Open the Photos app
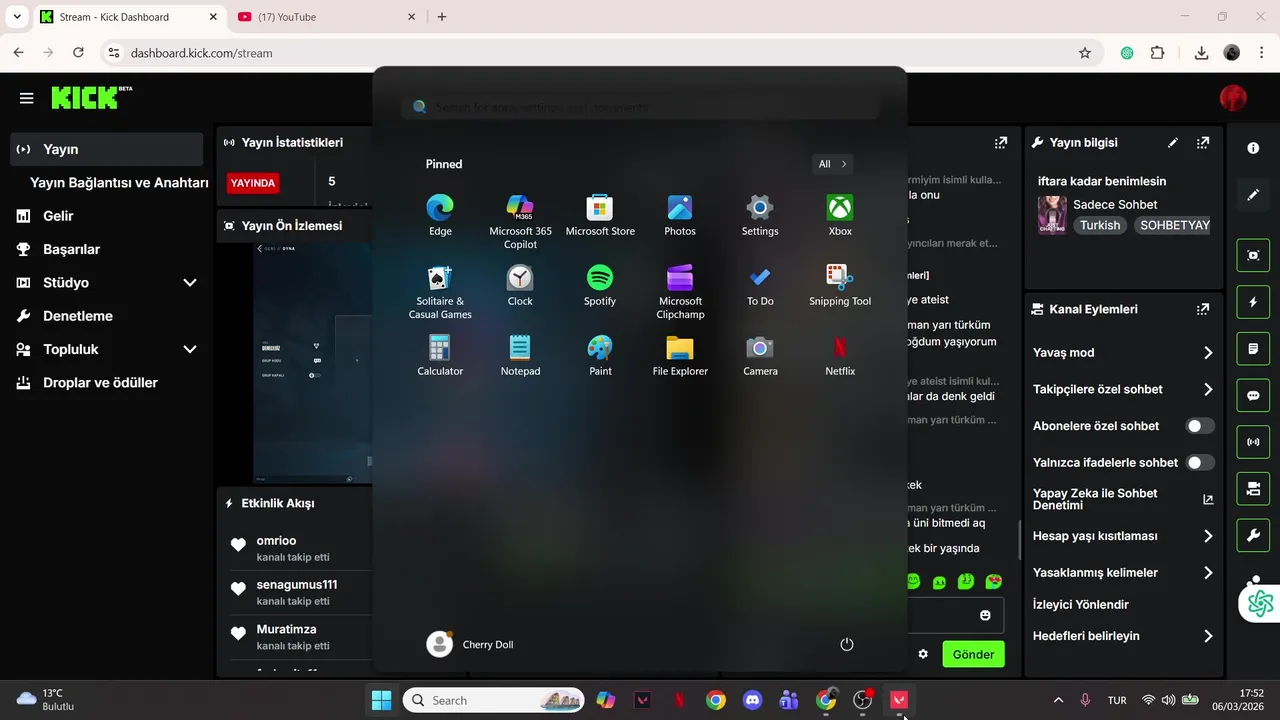This screenshot has width=1280, height=720. pos(680,216)
